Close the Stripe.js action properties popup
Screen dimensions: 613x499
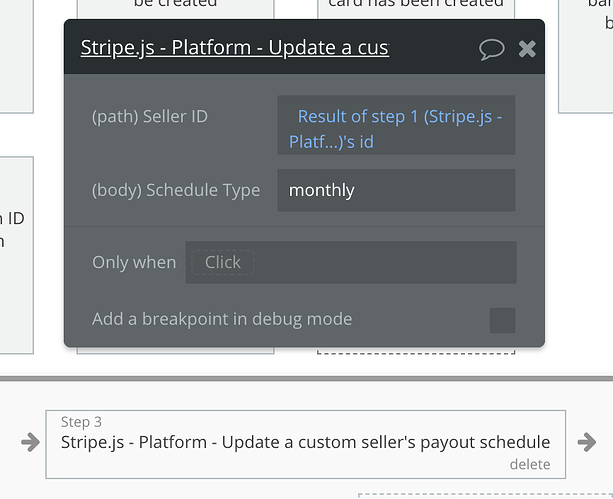click(x=527, y=49)
